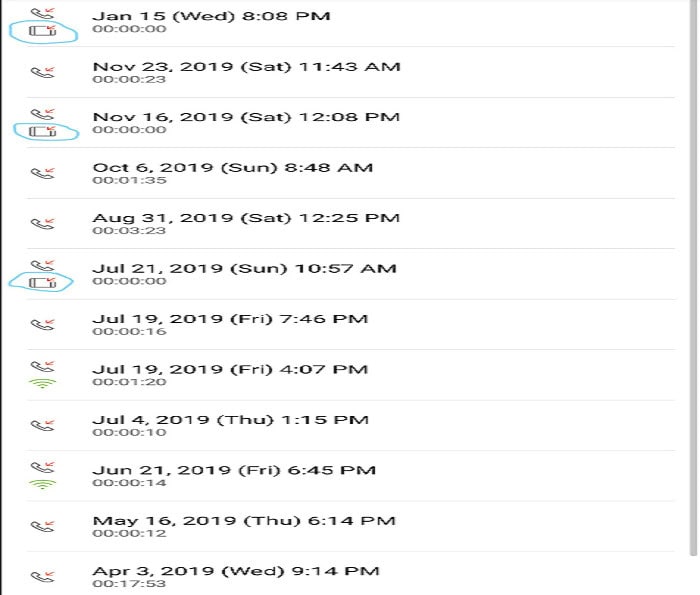Select missed call icon for Aug 31, 2019
This screenshot has width=700, height=595.
point(42,223)
